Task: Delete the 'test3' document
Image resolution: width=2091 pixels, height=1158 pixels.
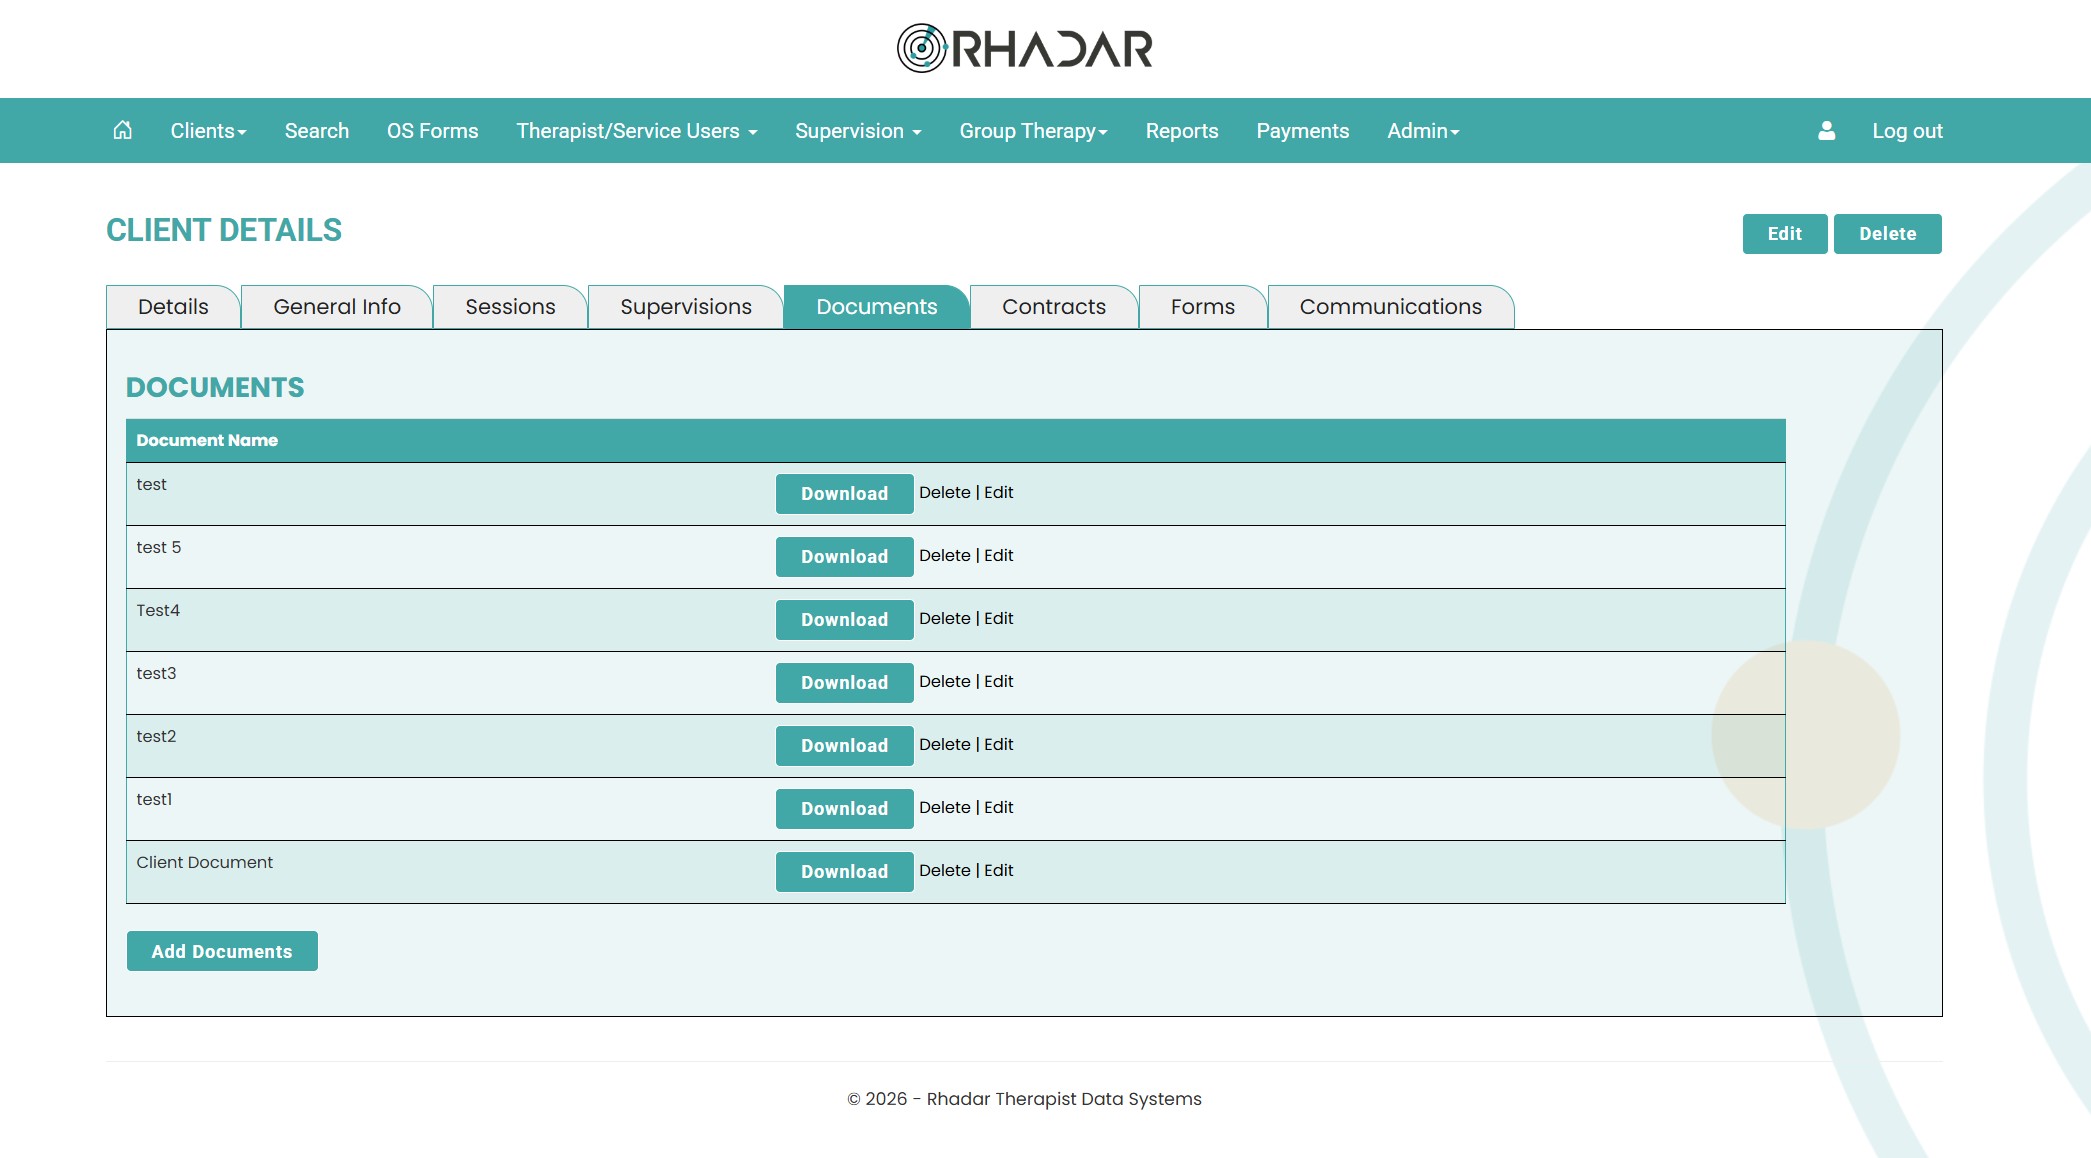Action: (x=945, y=682)
